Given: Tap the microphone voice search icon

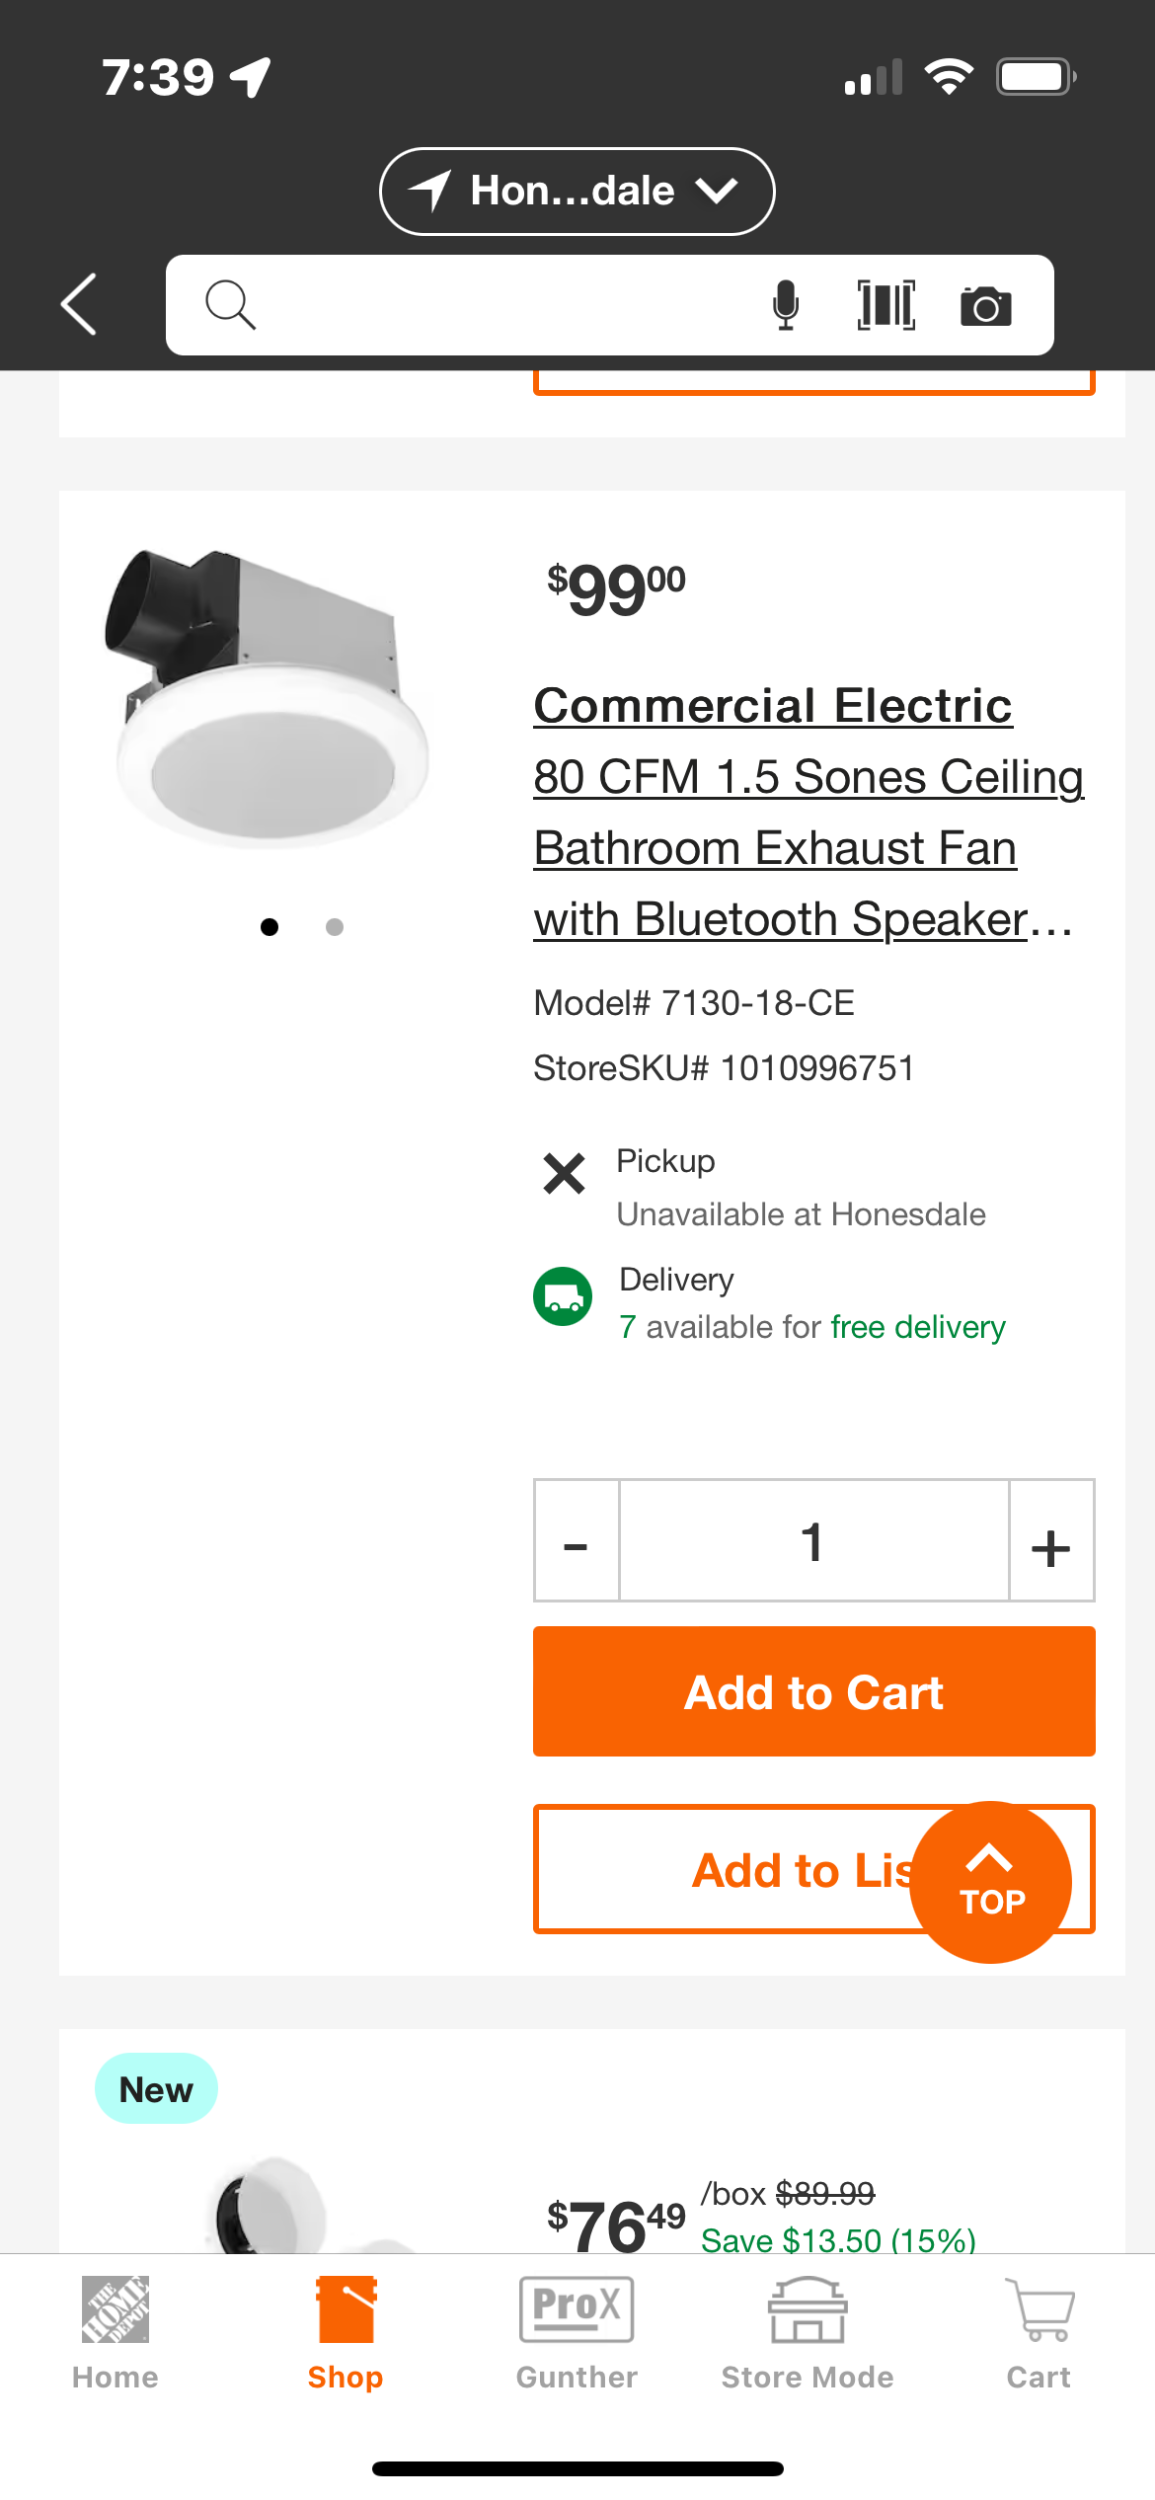Looking at the screenshot, I should point(786,305).
